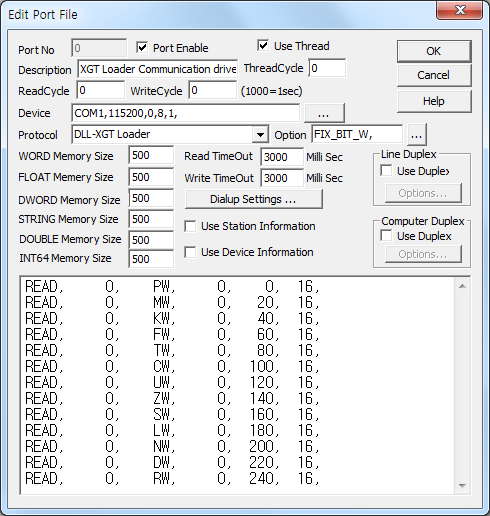
Task: Click the Device COM1 settings field
Action: coord(186,113)
